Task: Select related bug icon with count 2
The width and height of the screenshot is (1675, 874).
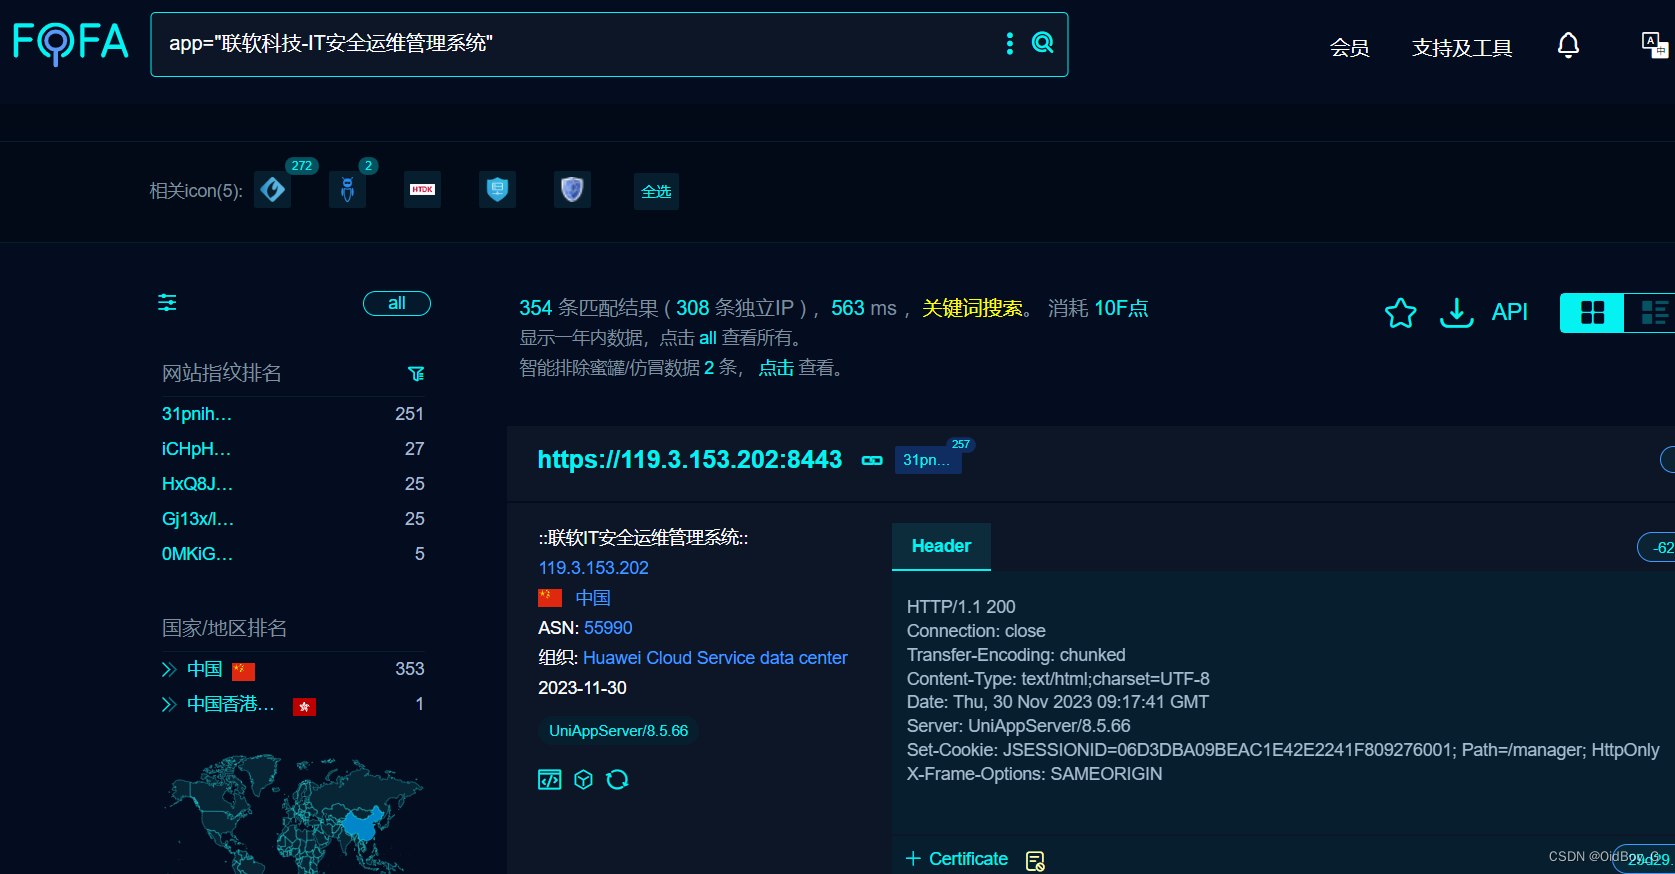Action: click(347, 189)
